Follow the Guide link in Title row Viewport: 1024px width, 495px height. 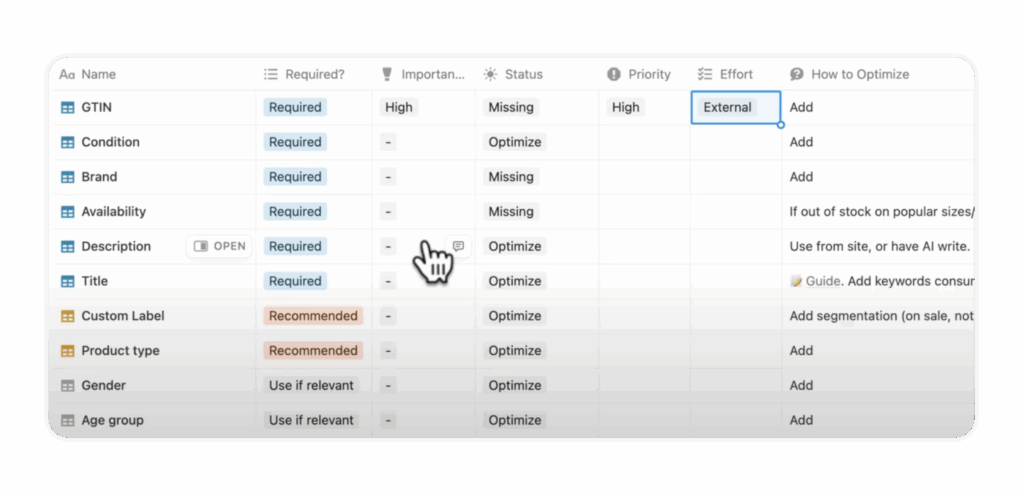coord(822,281)
